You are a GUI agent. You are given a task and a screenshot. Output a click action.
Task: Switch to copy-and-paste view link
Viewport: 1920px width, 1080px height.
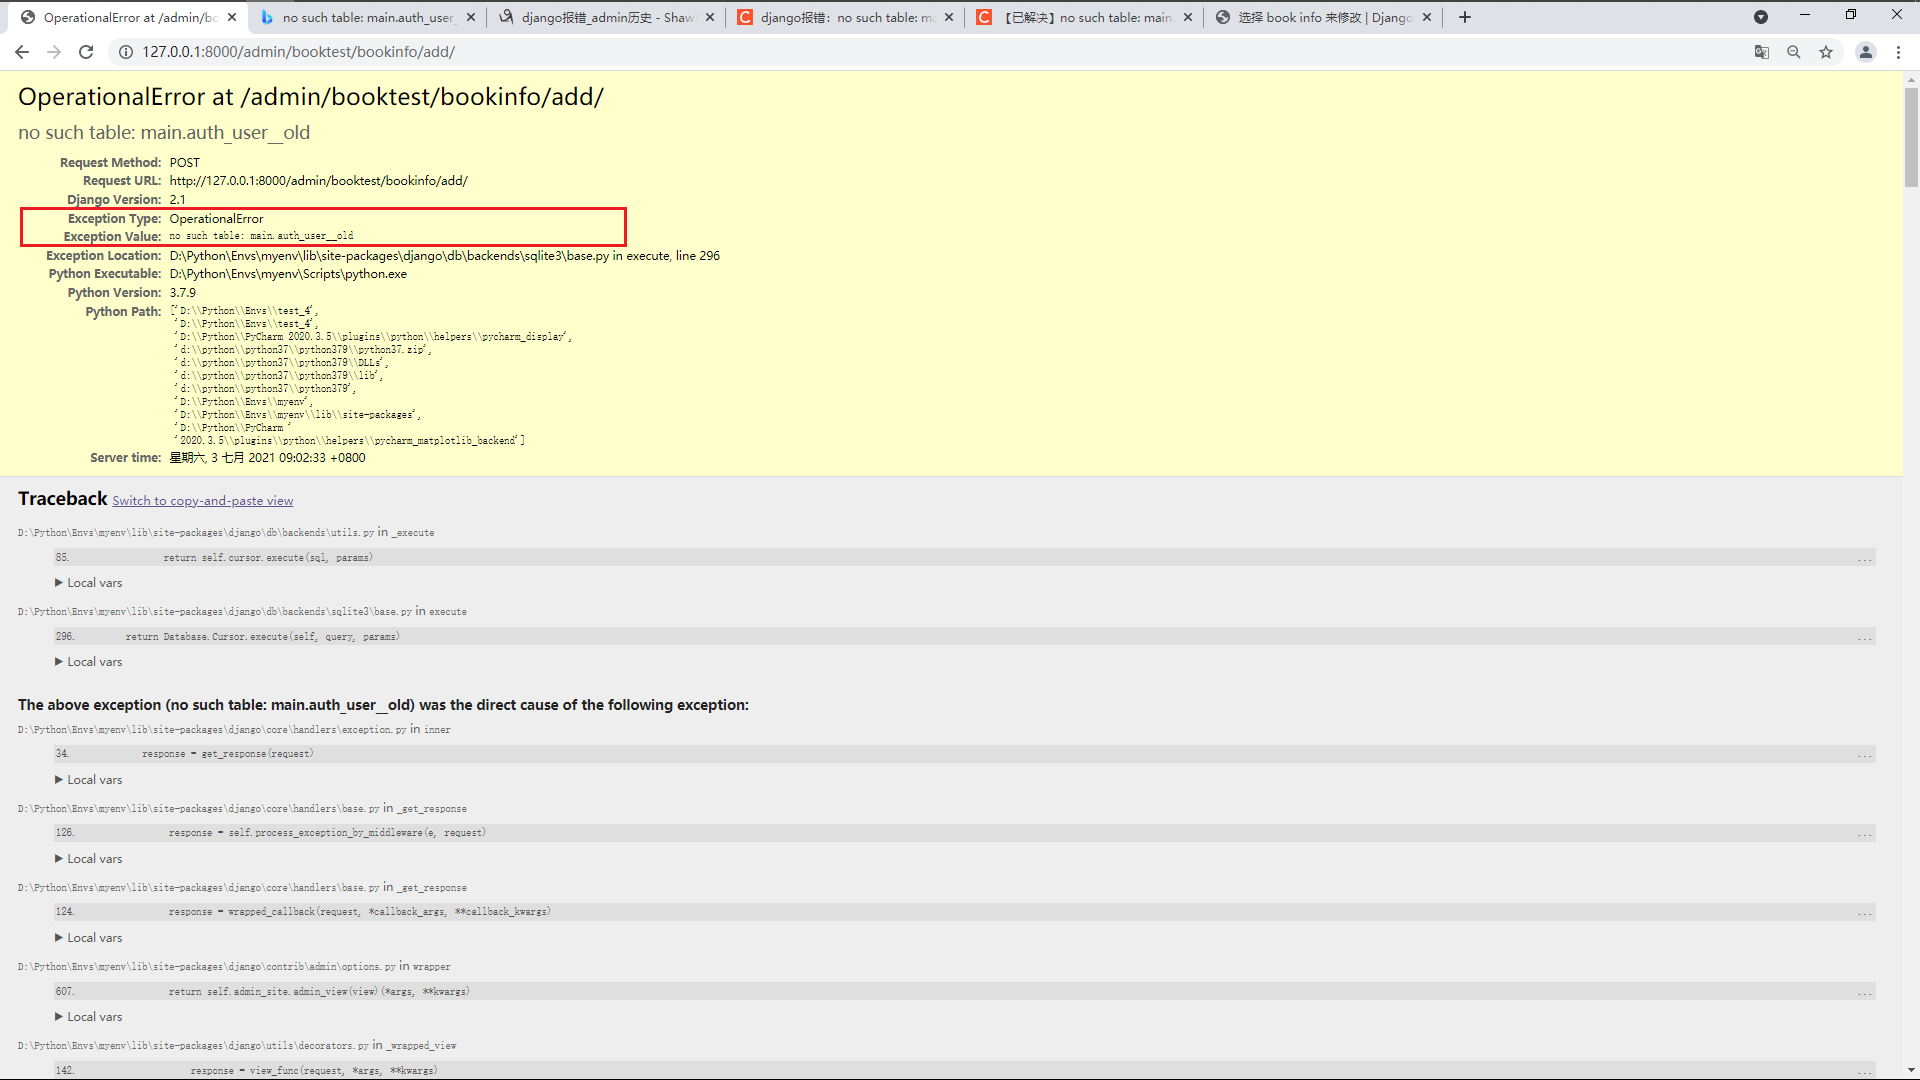(202, 501)
